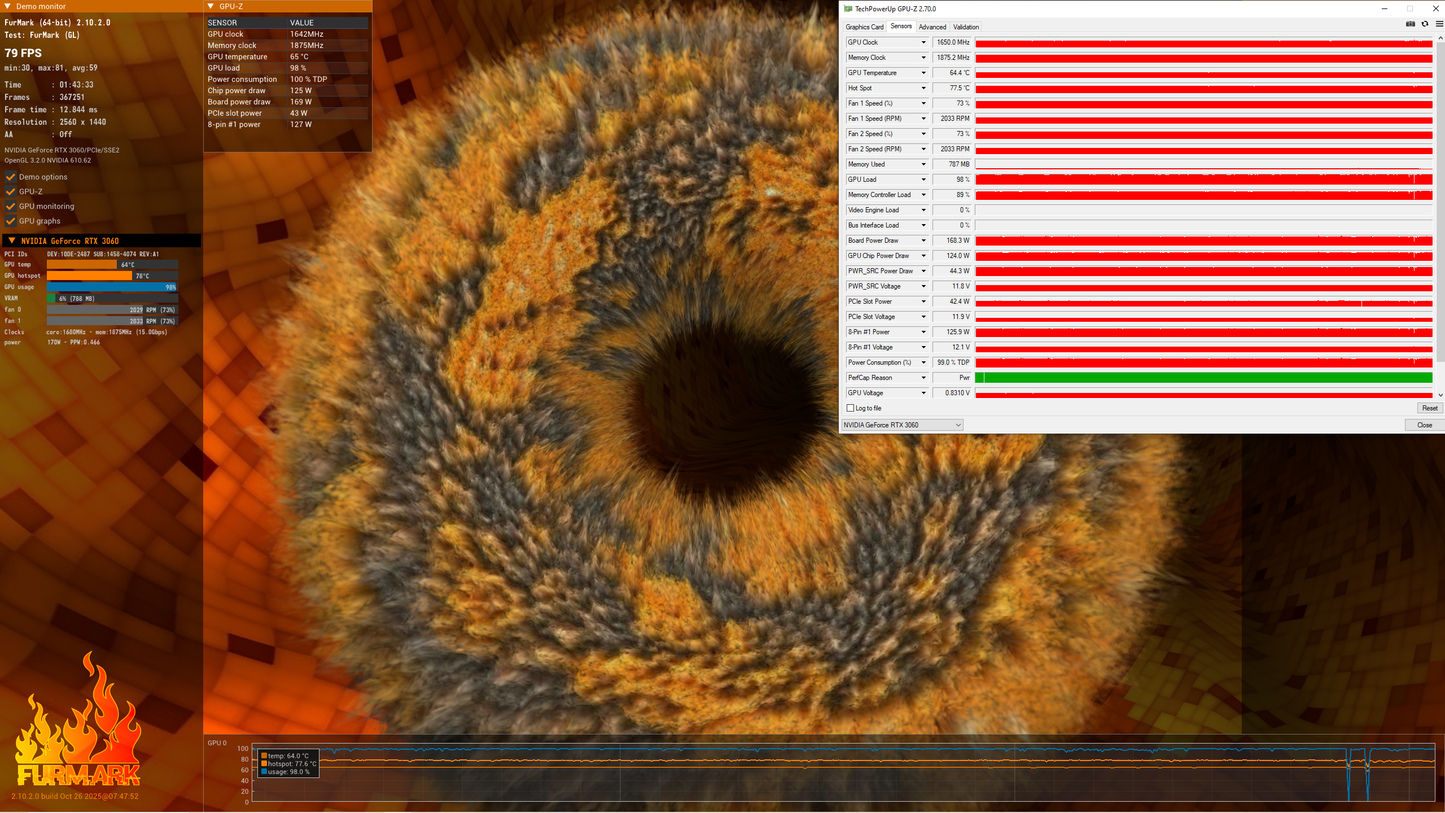Viewport: 1445px width, 813px height.
Task: Click the sensors list vertical scrollbar
Action: (x=1440, y=200)
